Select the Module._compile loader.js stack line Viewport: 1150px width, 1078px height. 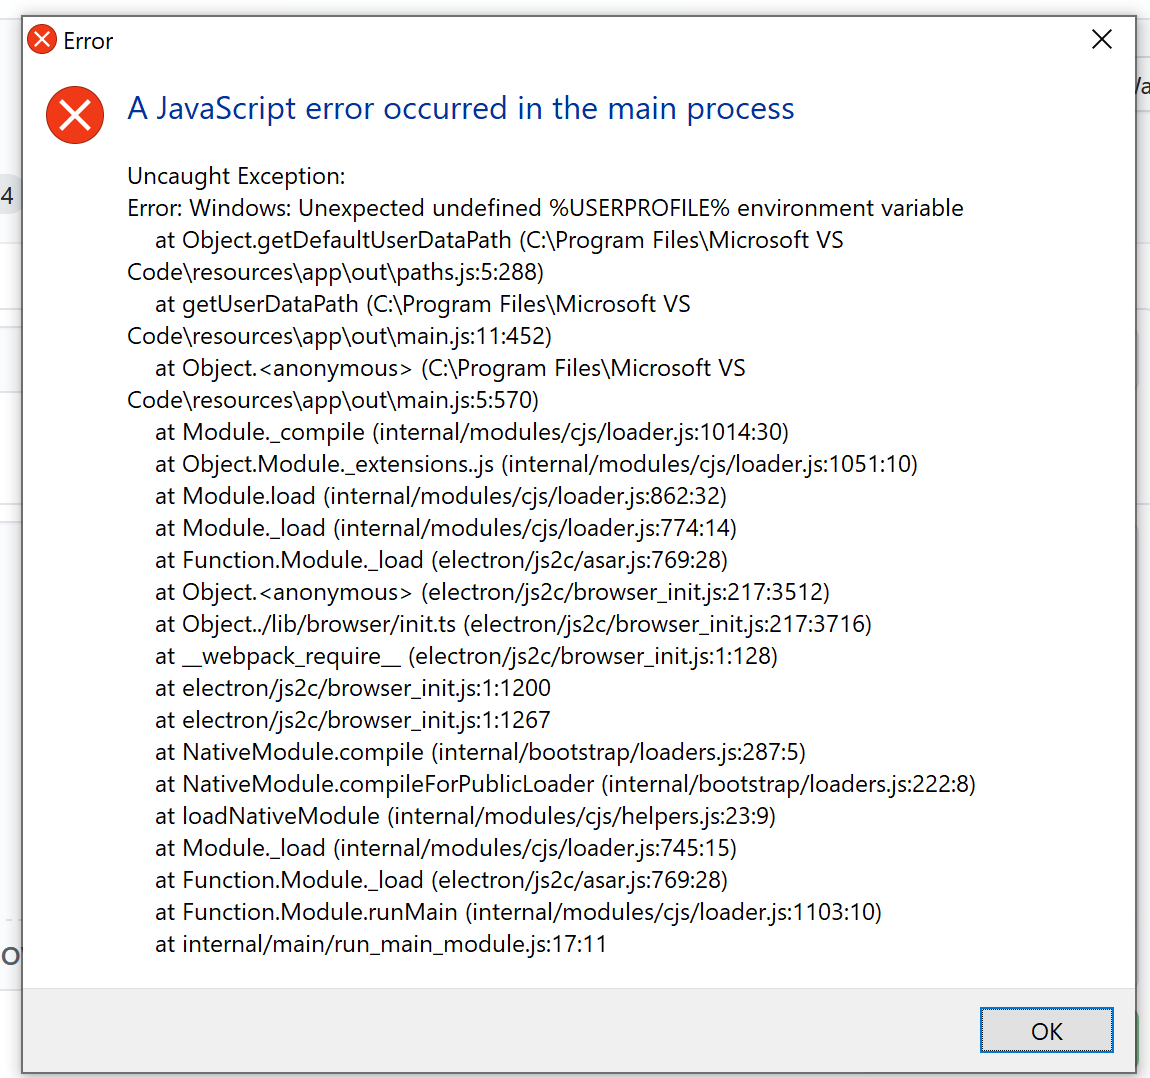(x=470, y=432)
